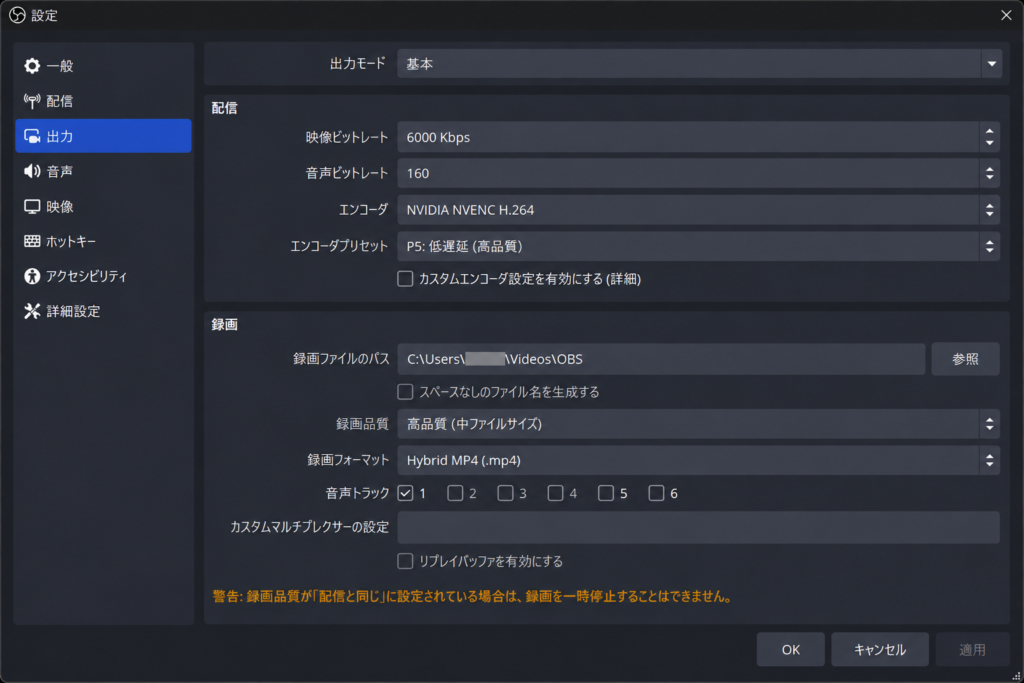Click the キャンセル button
This screenshot has width=1024, height=683.
click(x=880, y=650)
